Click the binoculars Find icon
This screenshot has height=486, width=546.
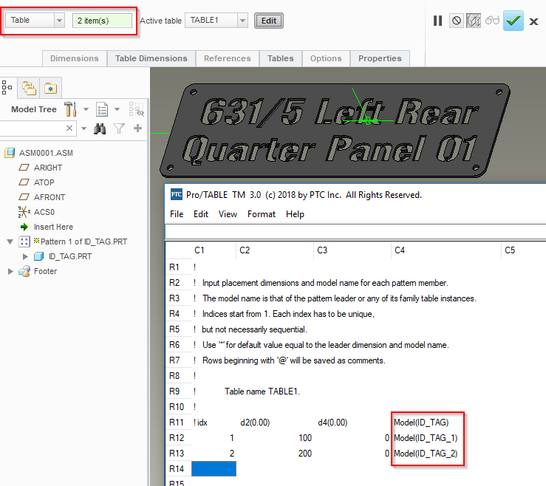click(100, 129)
